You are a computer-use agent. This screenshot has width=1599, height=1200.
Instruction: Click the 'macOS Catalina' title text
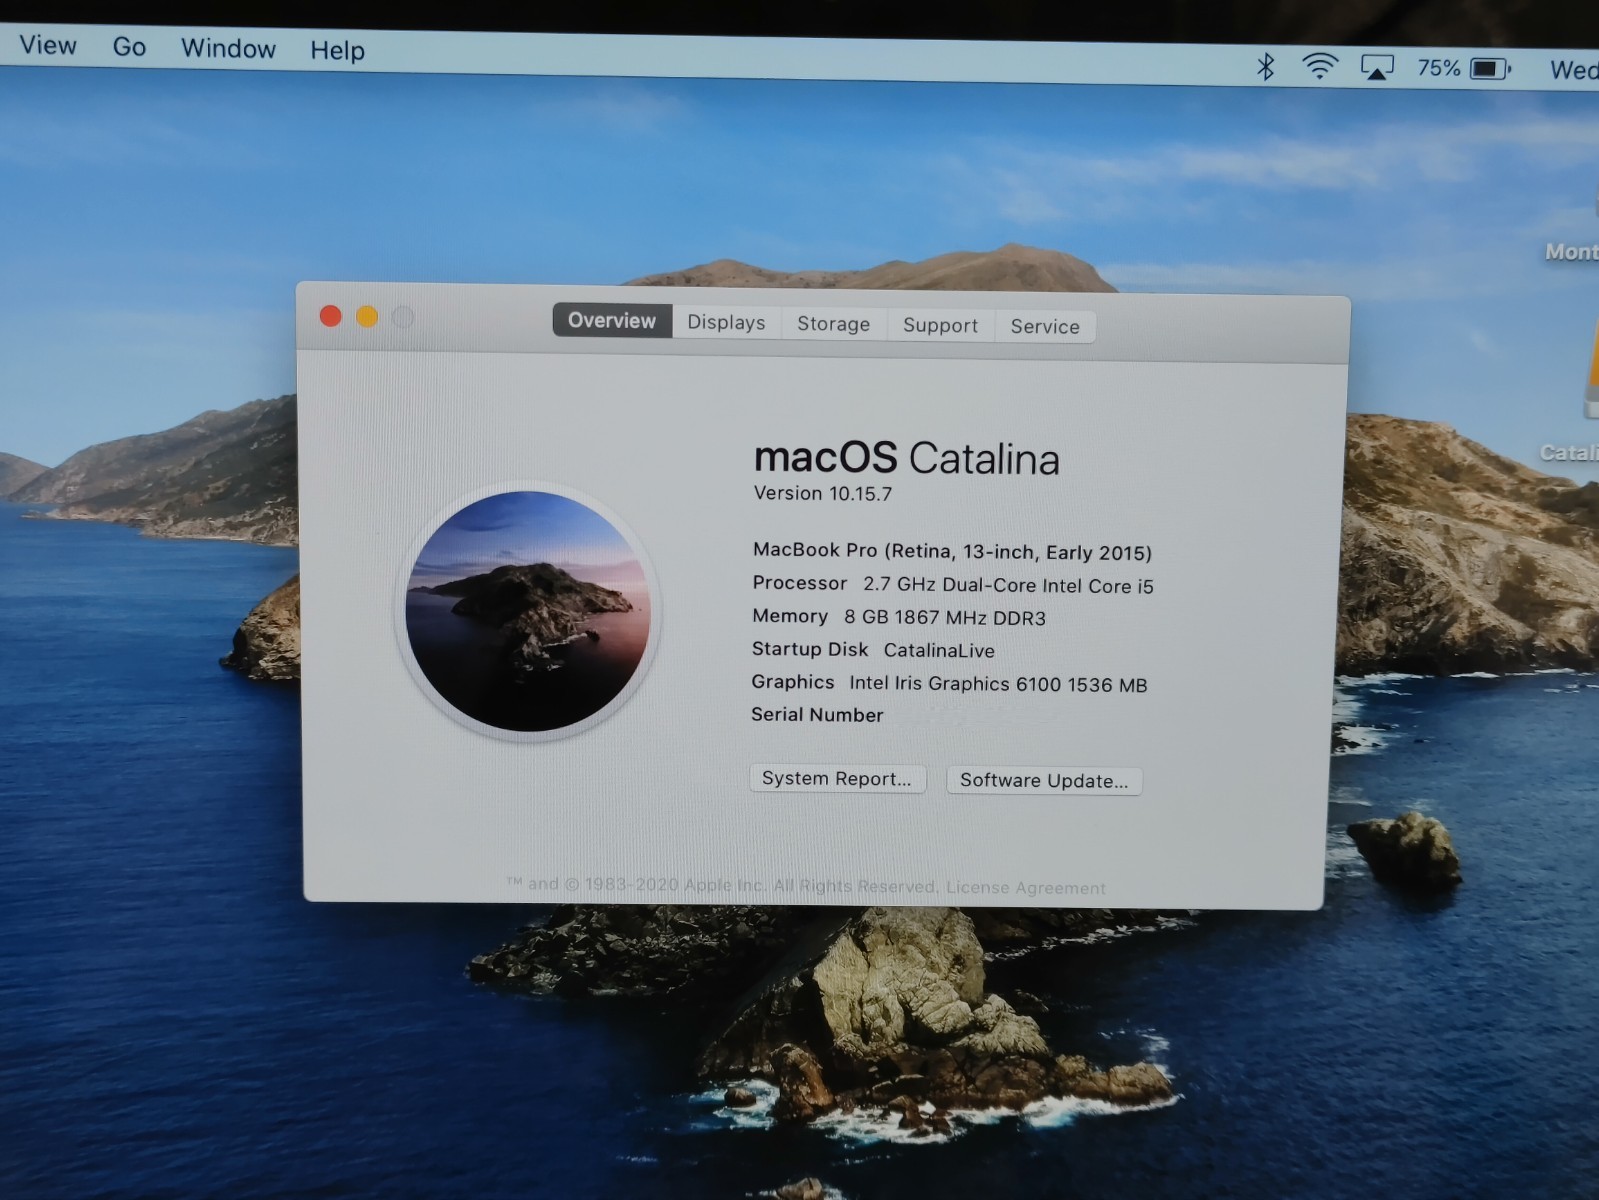906,458
